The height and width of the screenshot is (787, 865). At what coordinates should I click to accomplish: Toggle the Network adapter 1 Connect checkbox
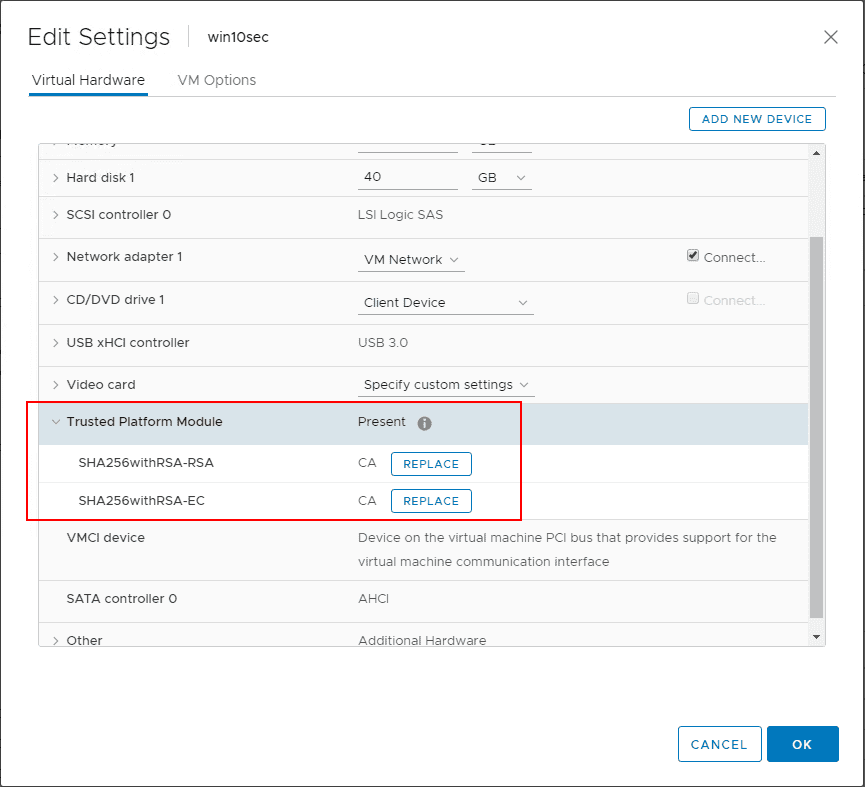693,256
